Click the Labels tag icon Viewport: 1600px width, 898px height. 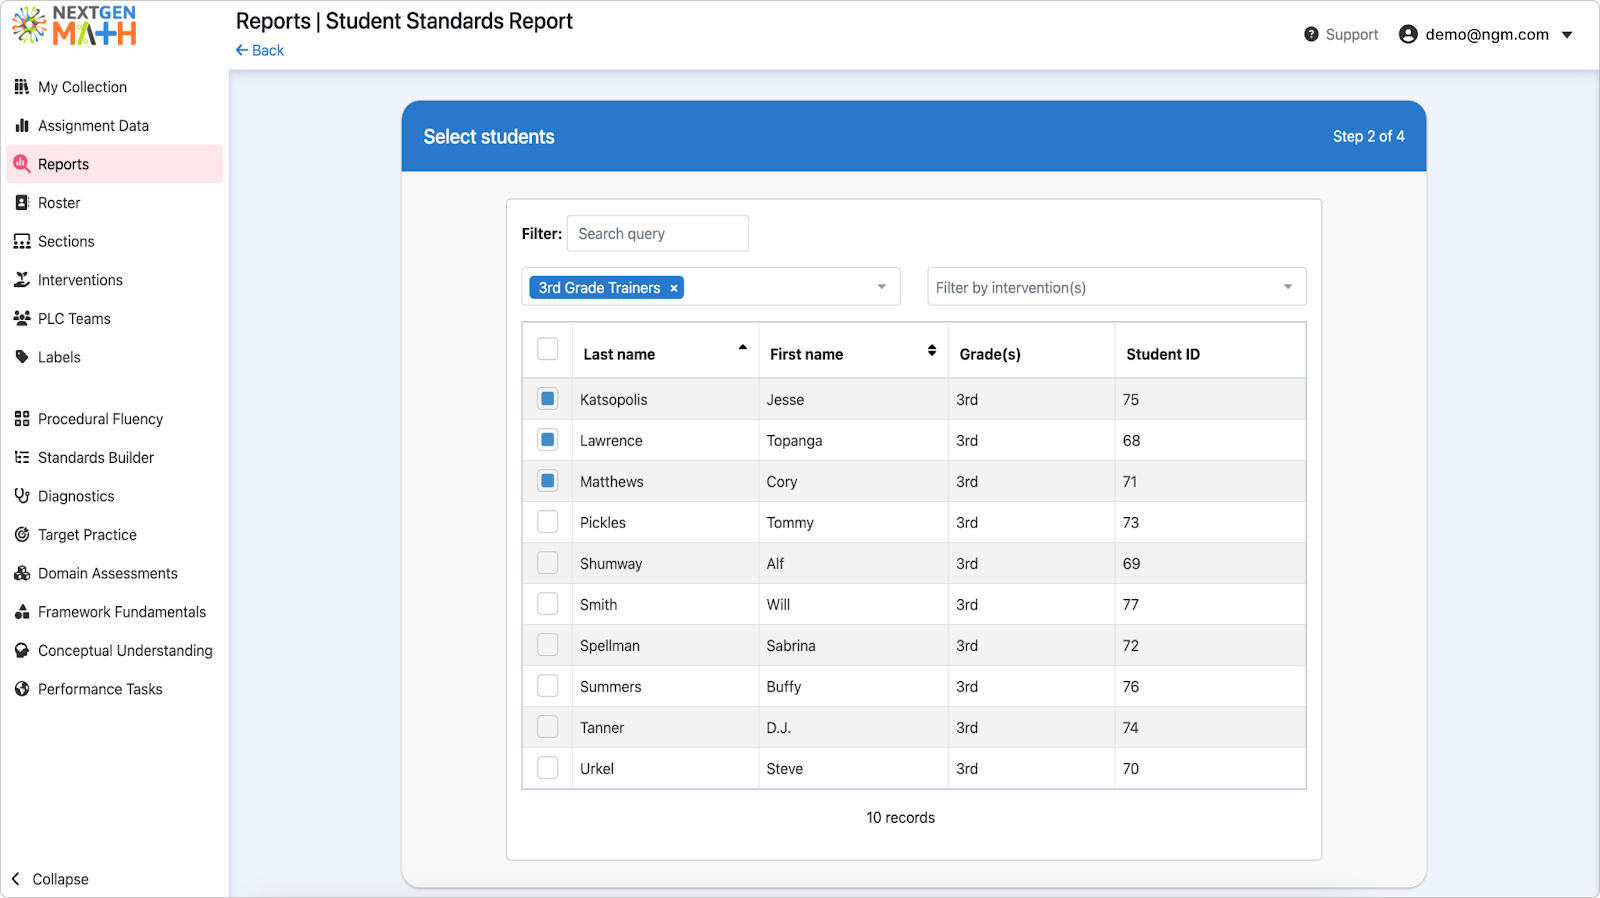tap(21, 357)
